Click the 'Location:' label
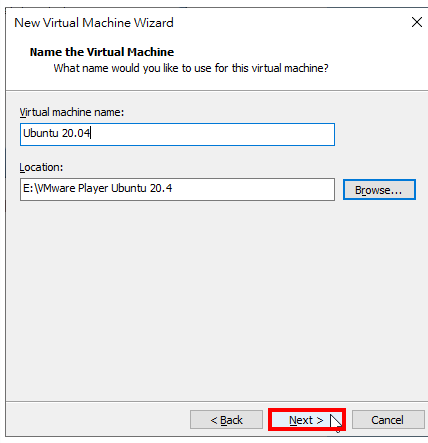 (41, 167)
